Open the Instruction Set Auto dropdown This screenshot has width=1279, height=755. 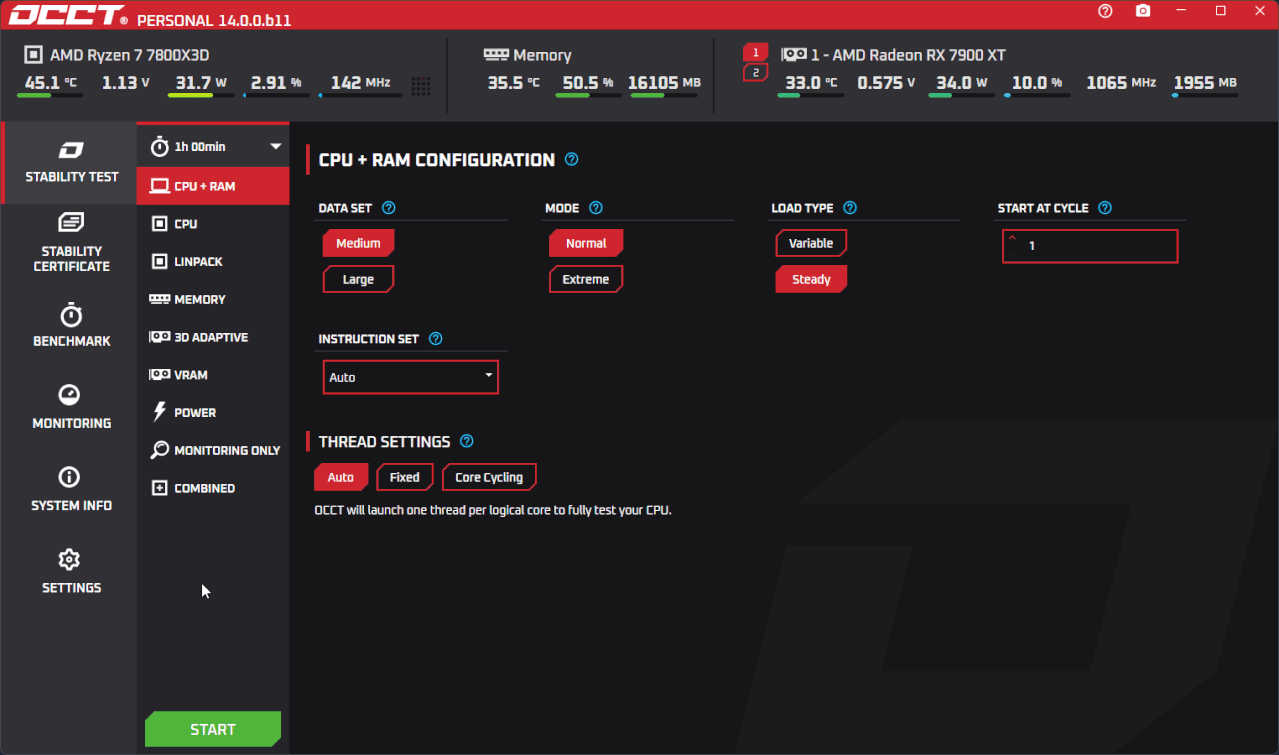coord(410,377)
